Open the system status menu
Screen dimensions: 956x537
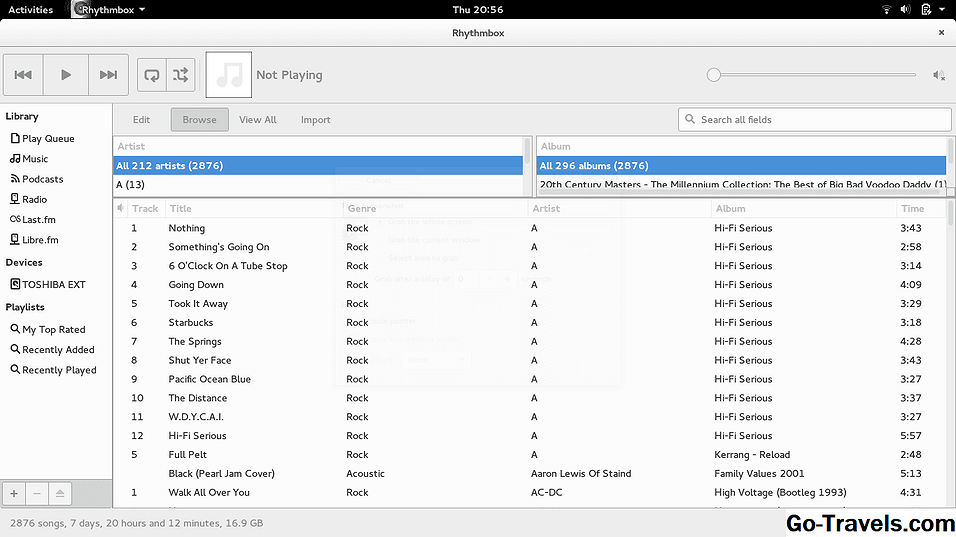[x=910, y=10]
